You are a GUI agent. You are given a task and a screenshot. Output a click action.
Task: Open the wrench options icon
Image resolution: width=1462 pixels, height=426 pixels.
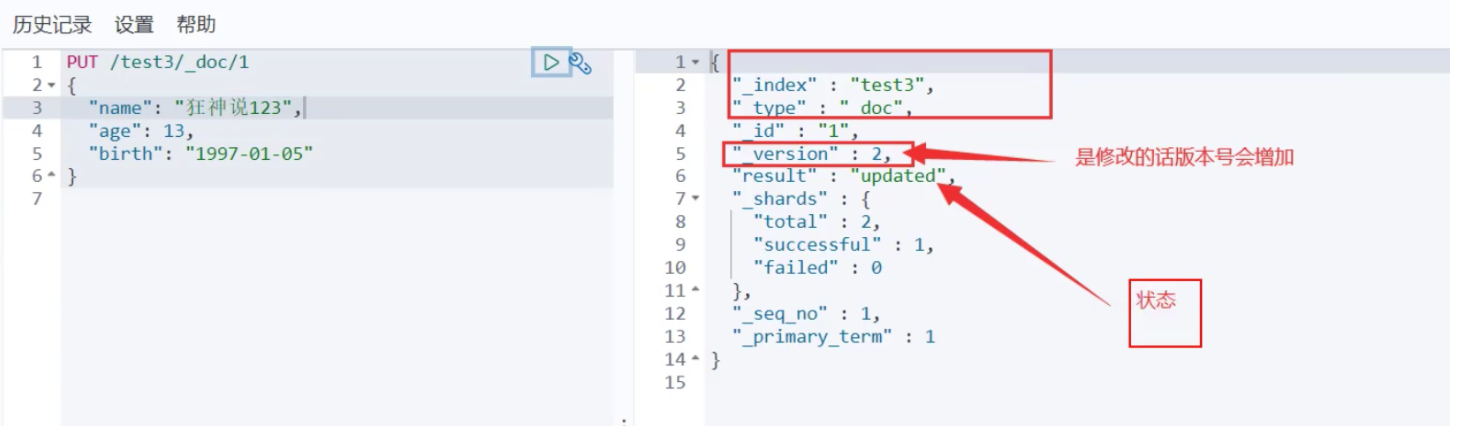[x=581, y=63]
